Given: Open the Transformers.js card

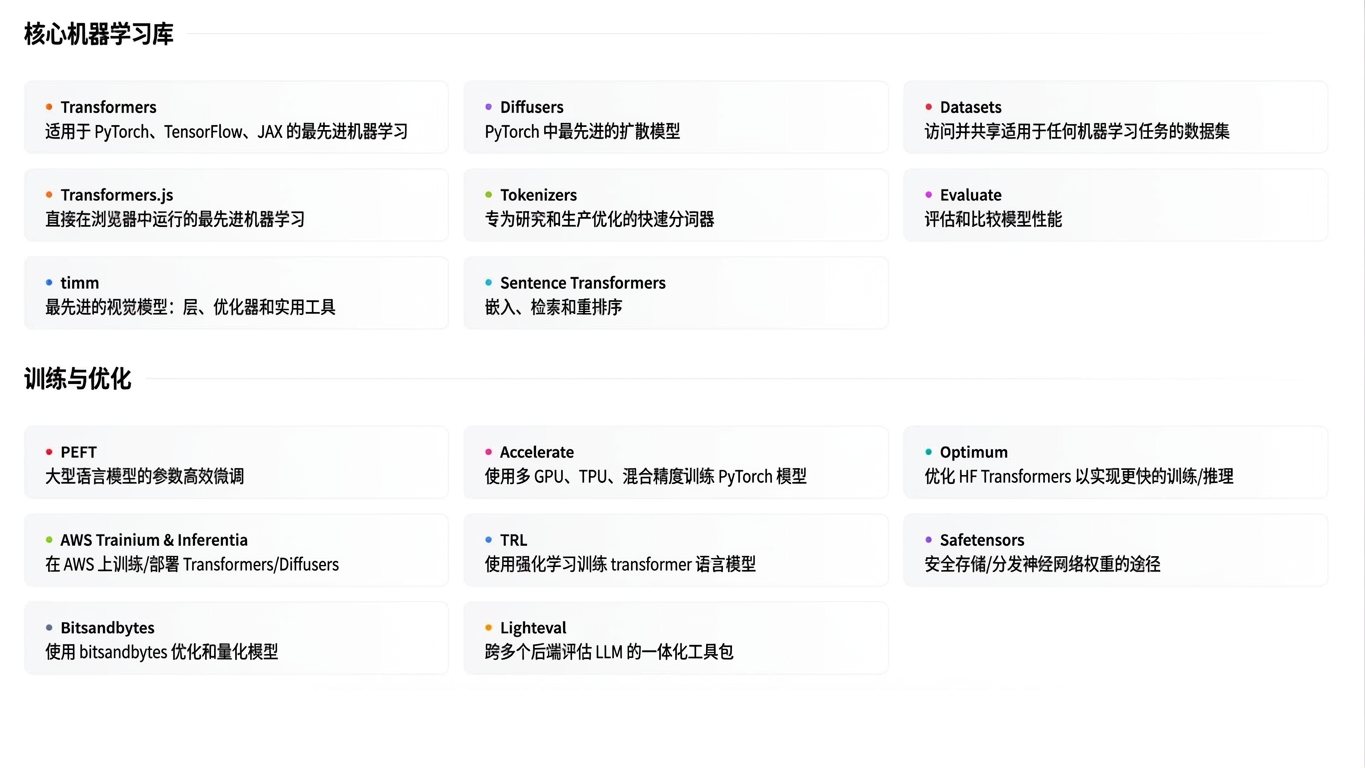Looking at the screenshot, I should 236,206.
